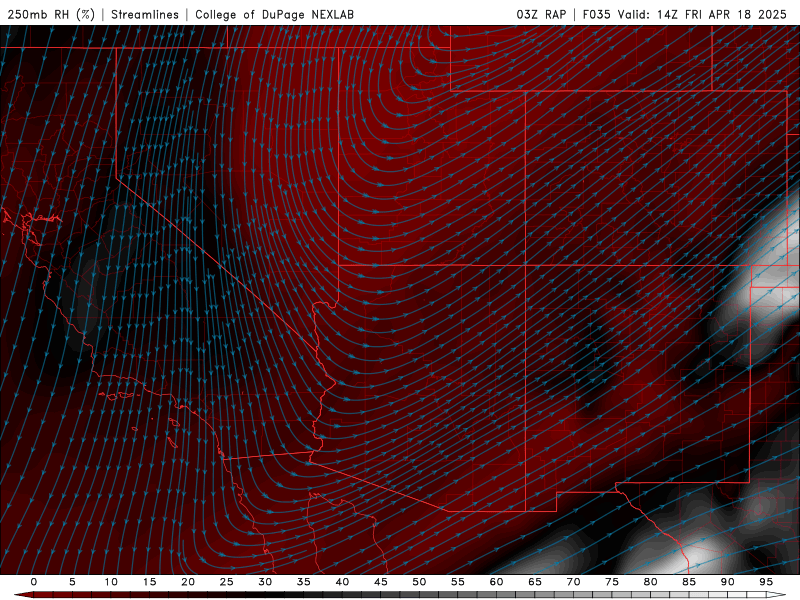800x600 pixels.
Task: Click the "60" label on the color bar
Action: coord(496,582)
